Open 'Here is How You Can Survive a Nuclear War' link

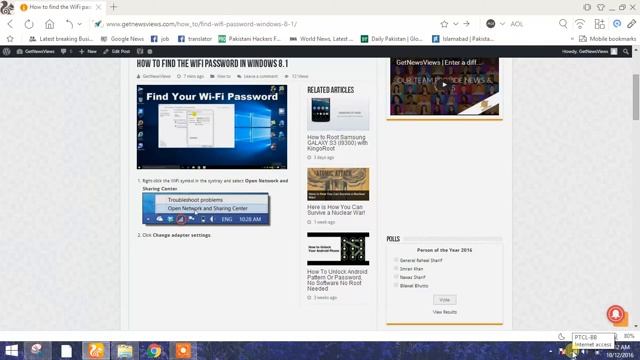point(336,210)
